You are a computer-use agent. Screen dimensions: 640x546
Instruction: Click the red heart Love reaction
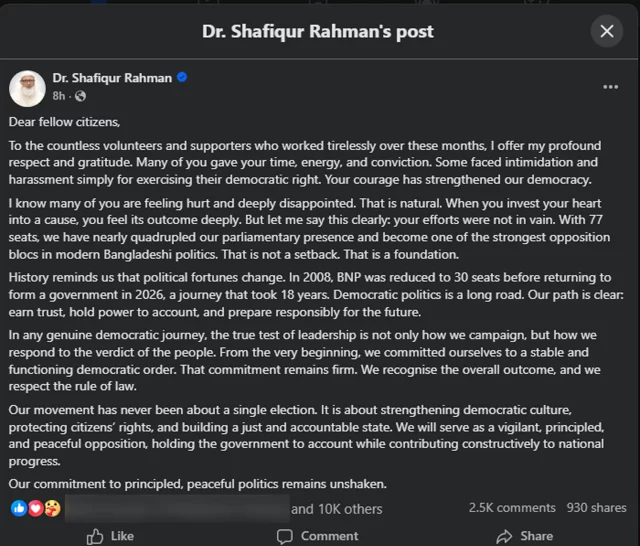35,508
